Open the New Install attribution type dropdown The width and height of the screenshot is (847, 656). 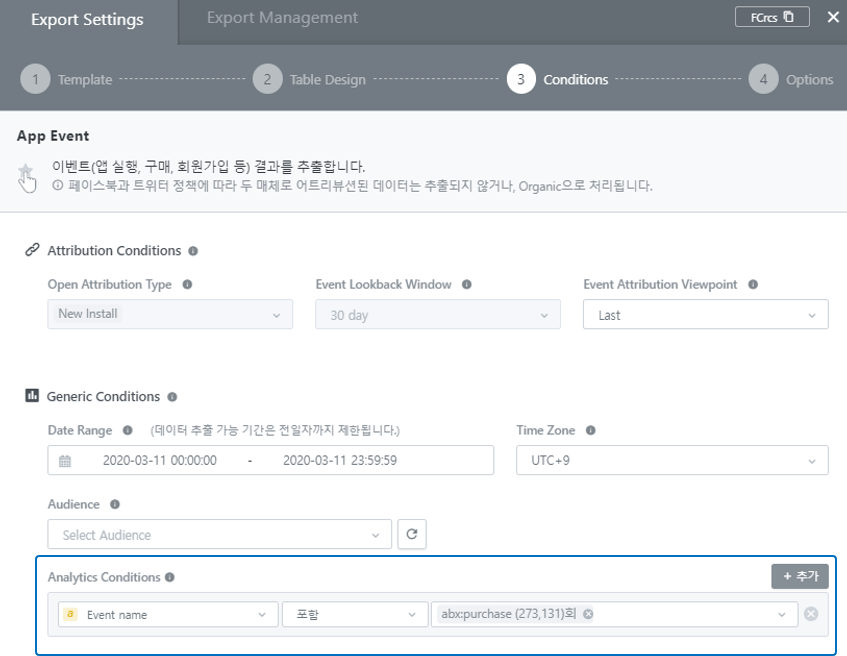pyautogui.click(x=170, y=314)
